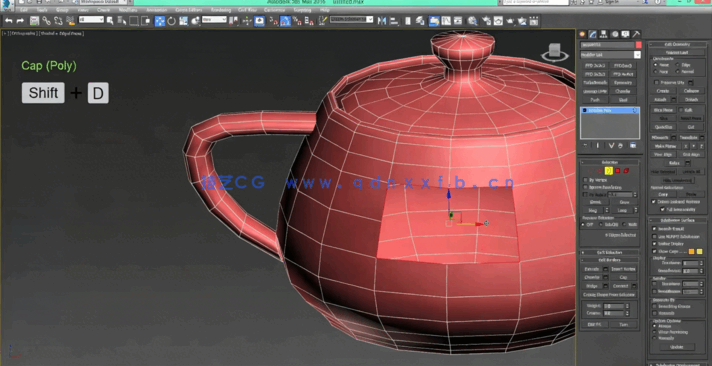Image resolution: width=712 pixels, height=366 pixels.
Task: Select the Select and Link tool
Action: [46, 21]
